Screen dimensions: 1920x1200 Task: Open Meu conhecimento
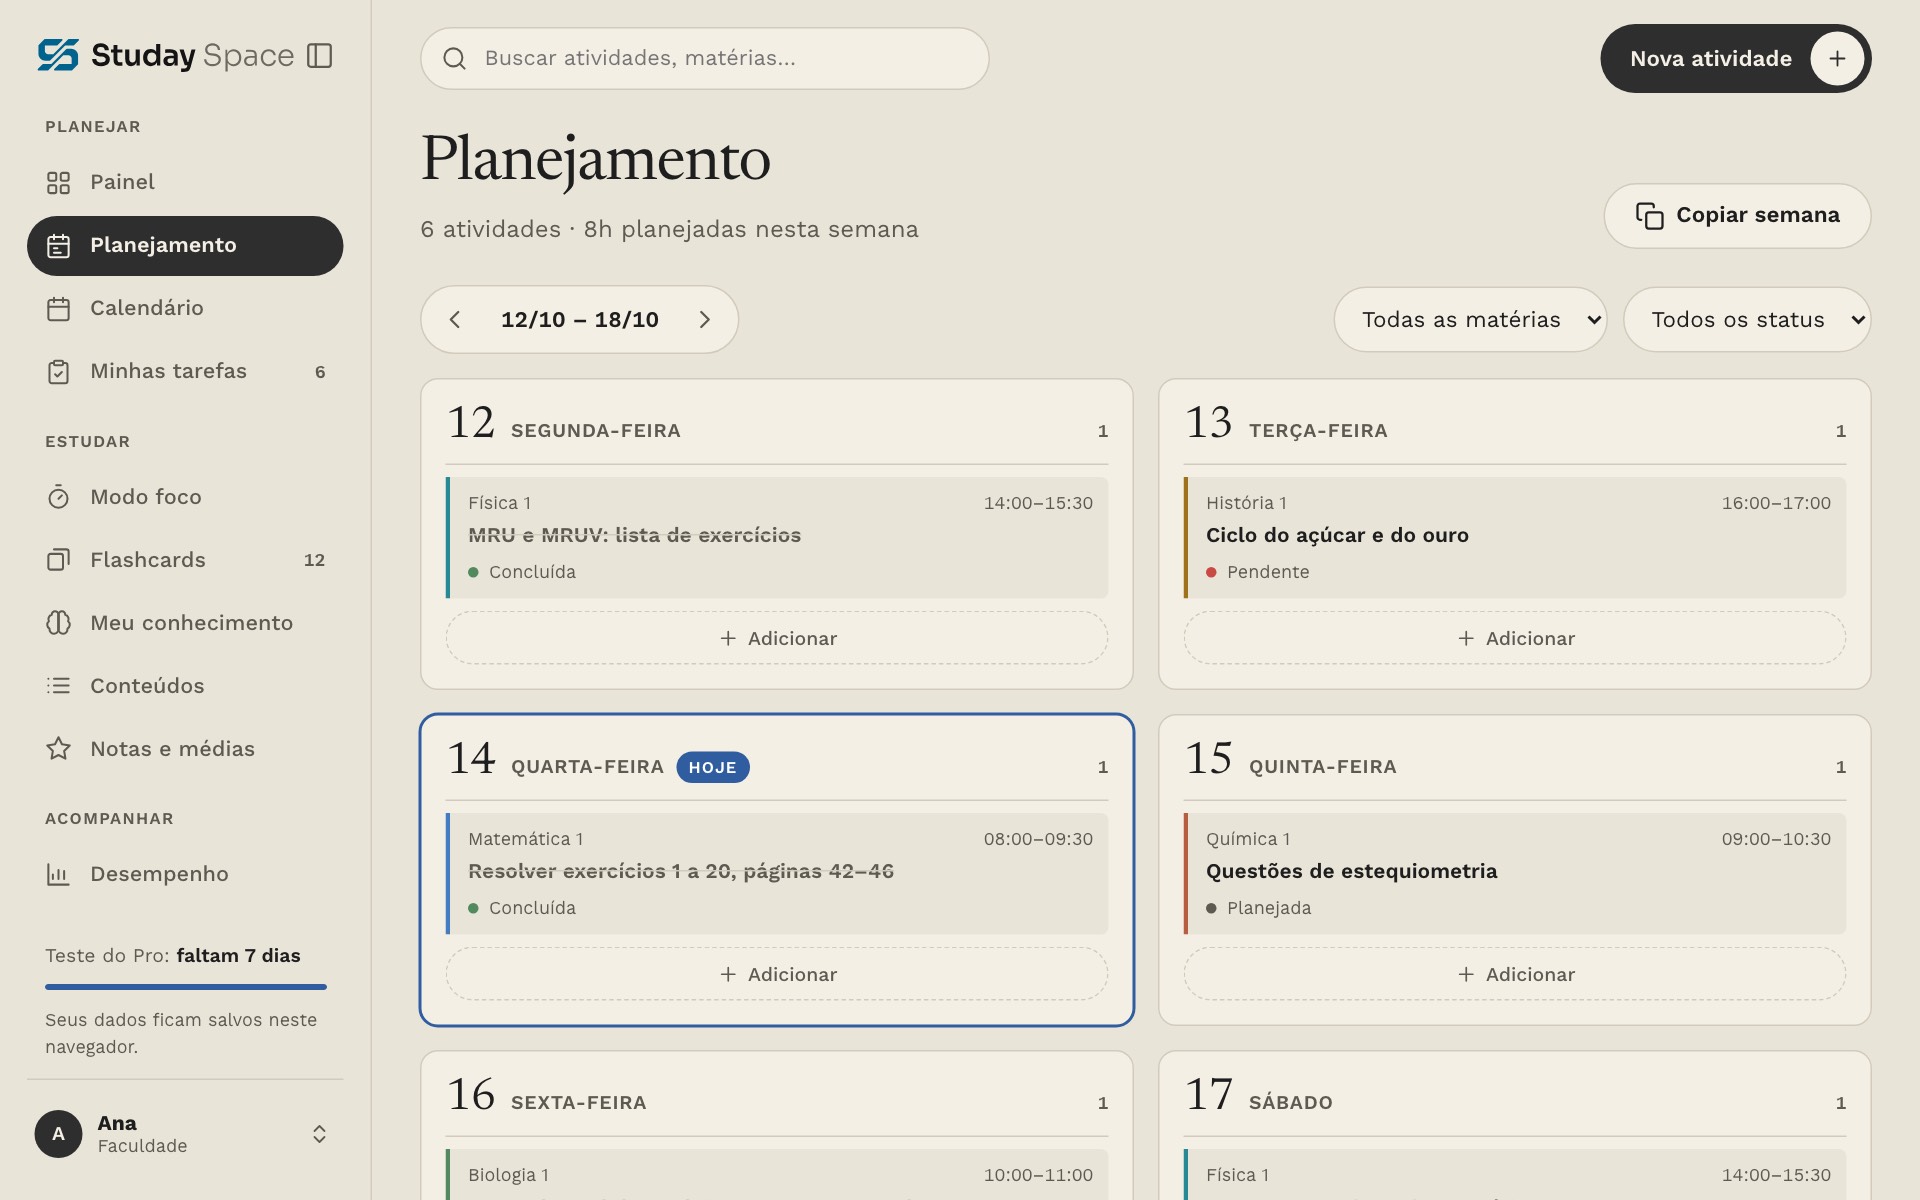[185, 623]
